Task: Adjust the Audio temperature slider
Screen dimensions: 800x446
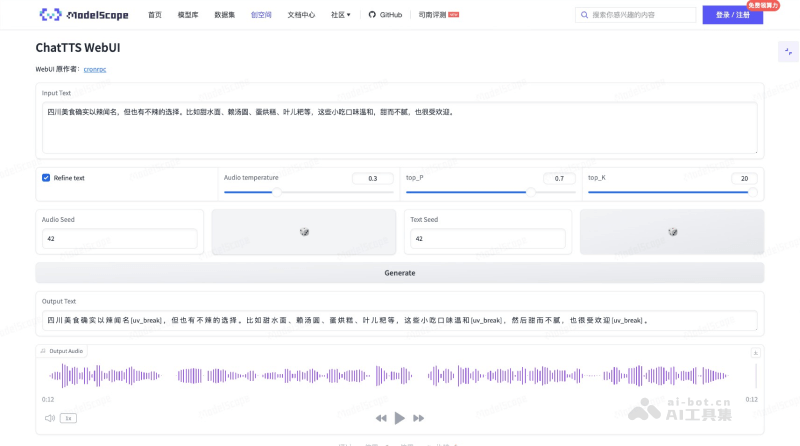Action: click(278, 191)
